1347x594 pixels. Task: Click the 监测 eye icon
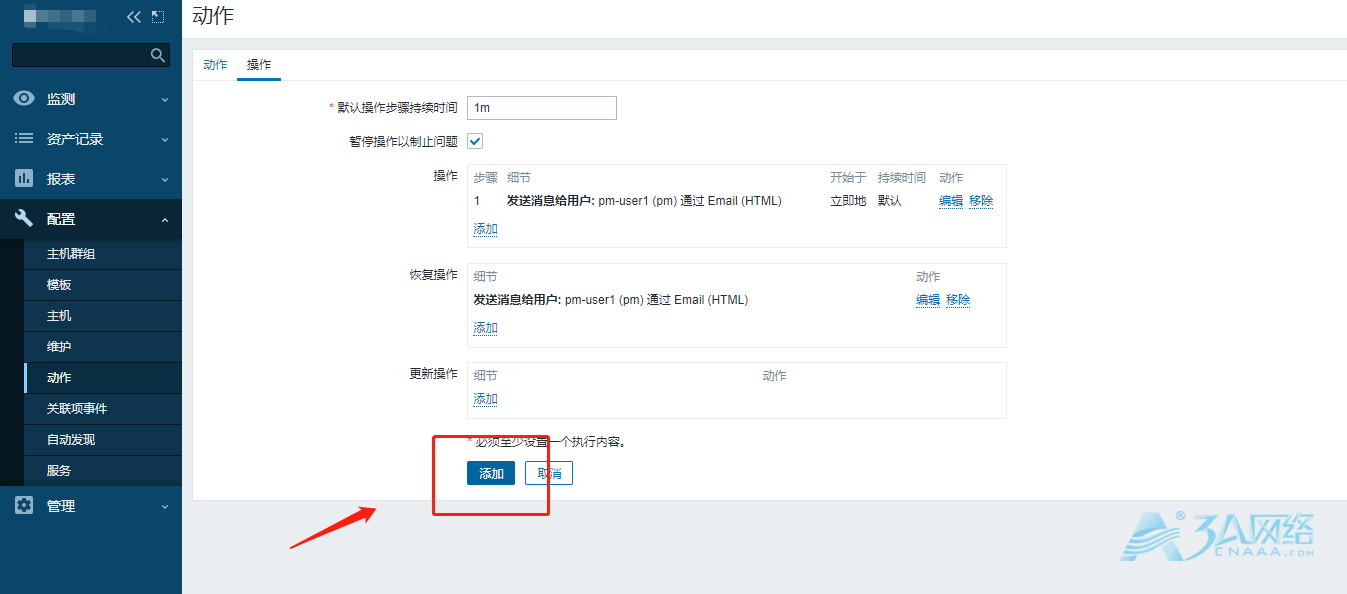click(24, 99)
